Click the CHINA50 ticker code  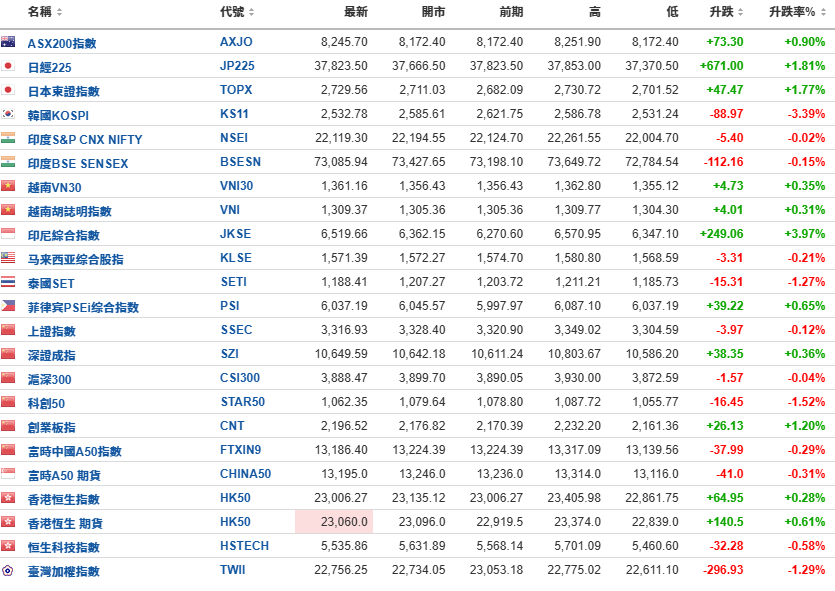[245, 473]
